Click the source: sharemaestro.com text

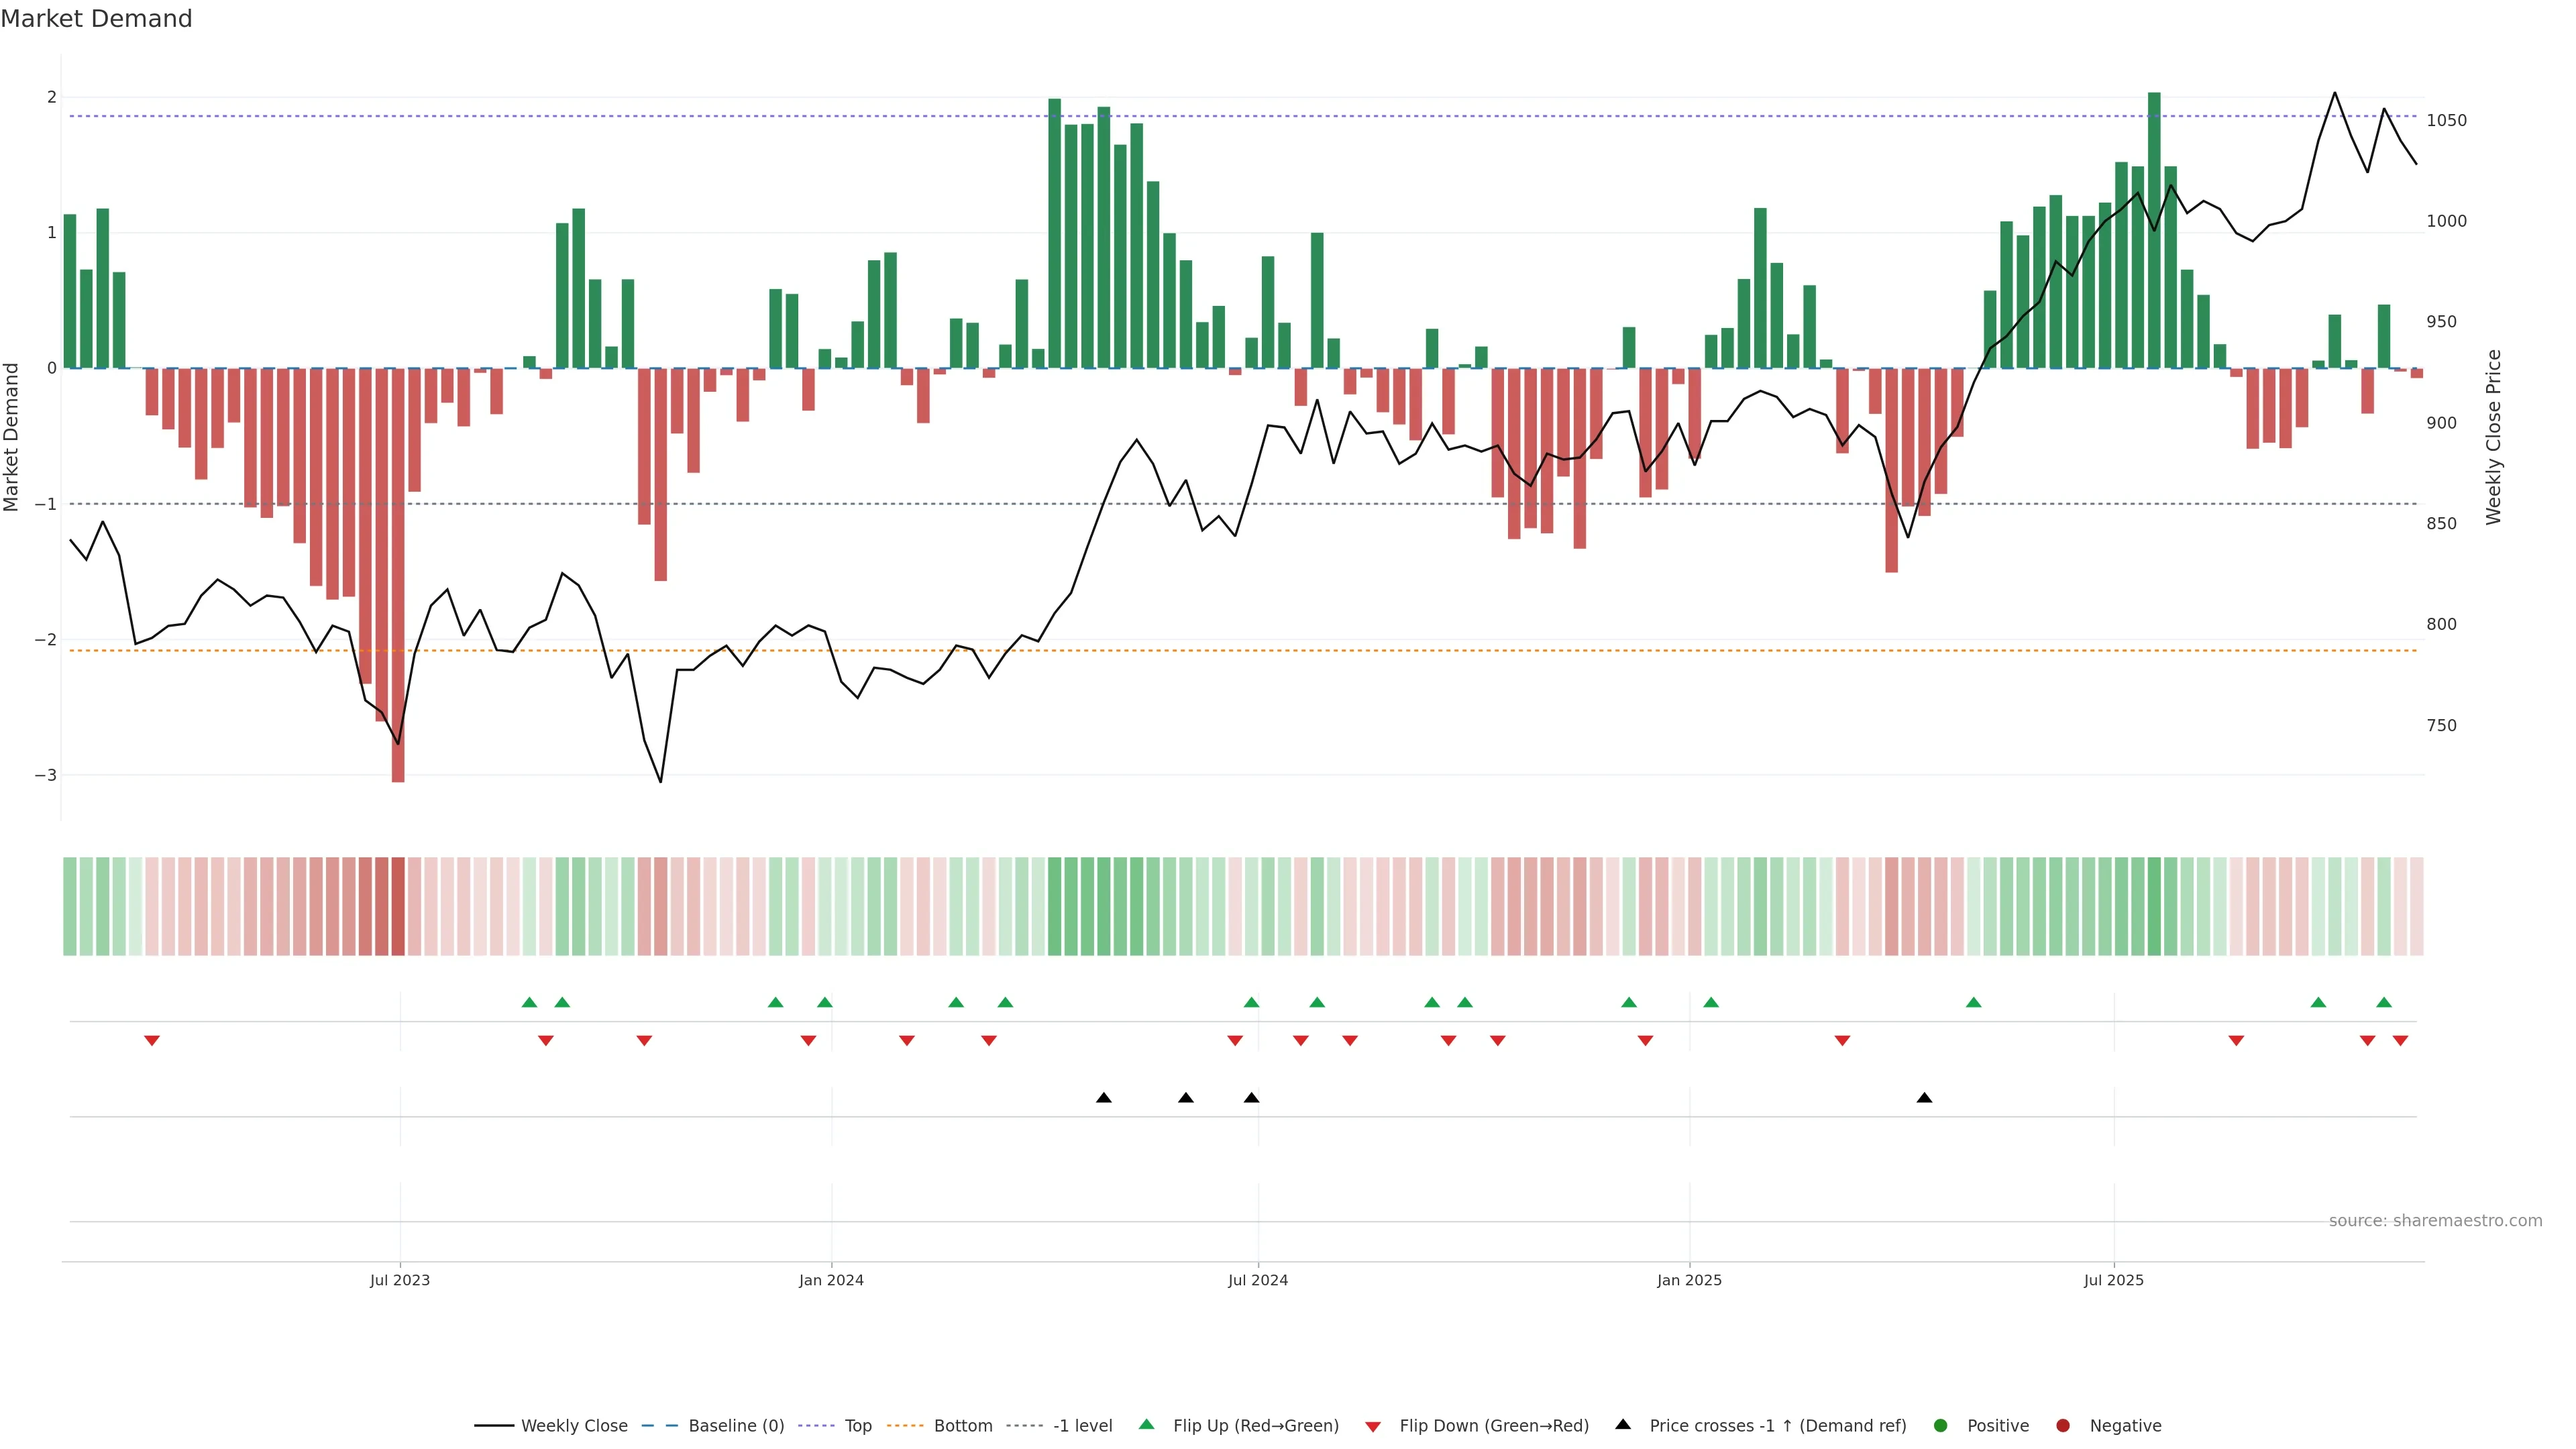click(2435, 1221)
